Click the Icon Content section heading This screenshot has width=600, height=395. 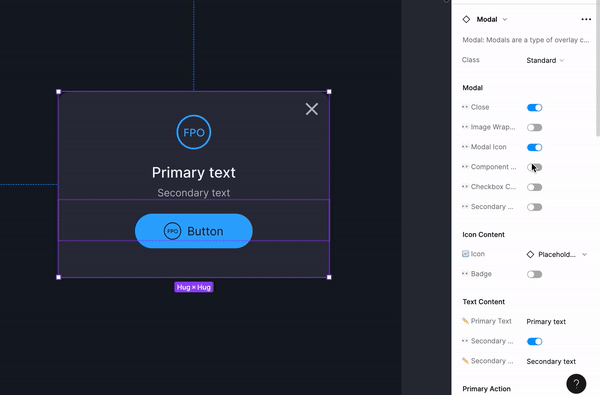[483, 235]
